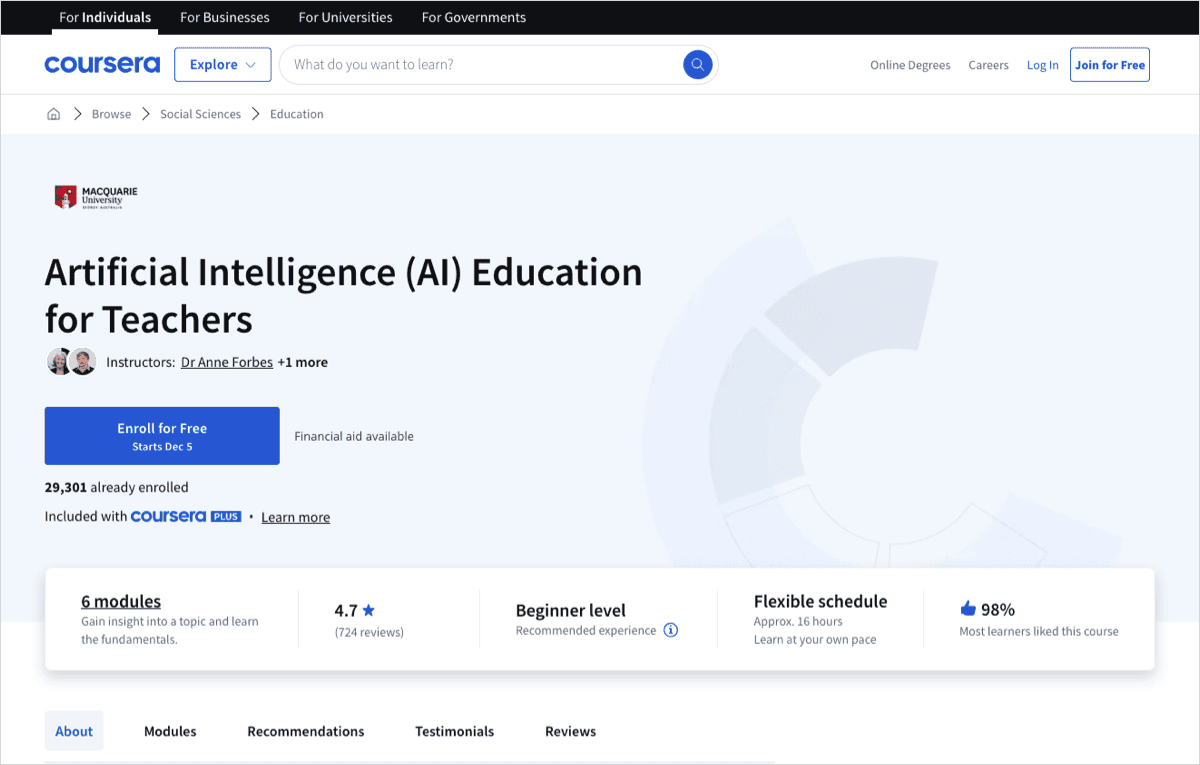Screen dimensions: 1200x765
Task: Click the Beginner level heading
Action: click(571, 610)
